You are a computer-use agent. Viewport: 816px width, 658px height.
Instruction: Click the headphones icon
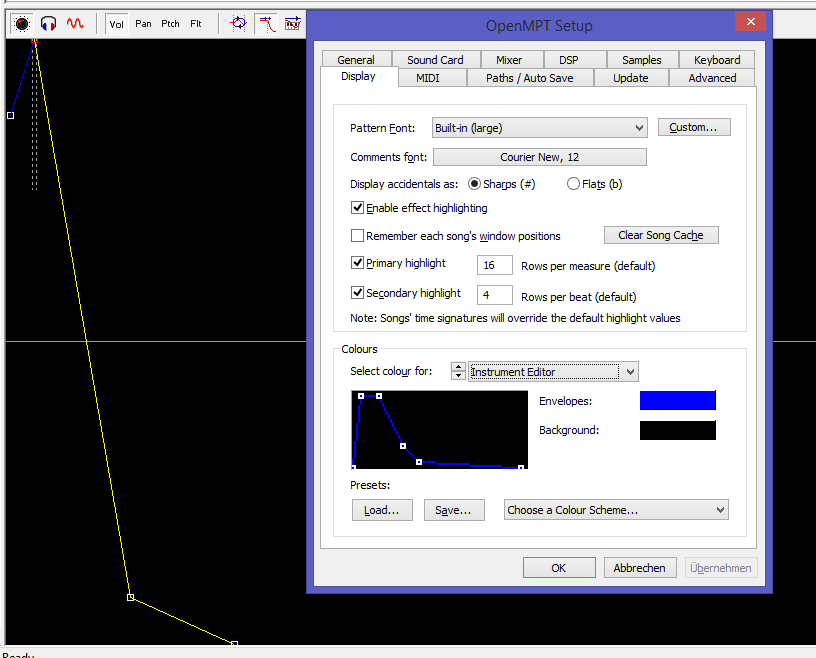tap(48, 23)
